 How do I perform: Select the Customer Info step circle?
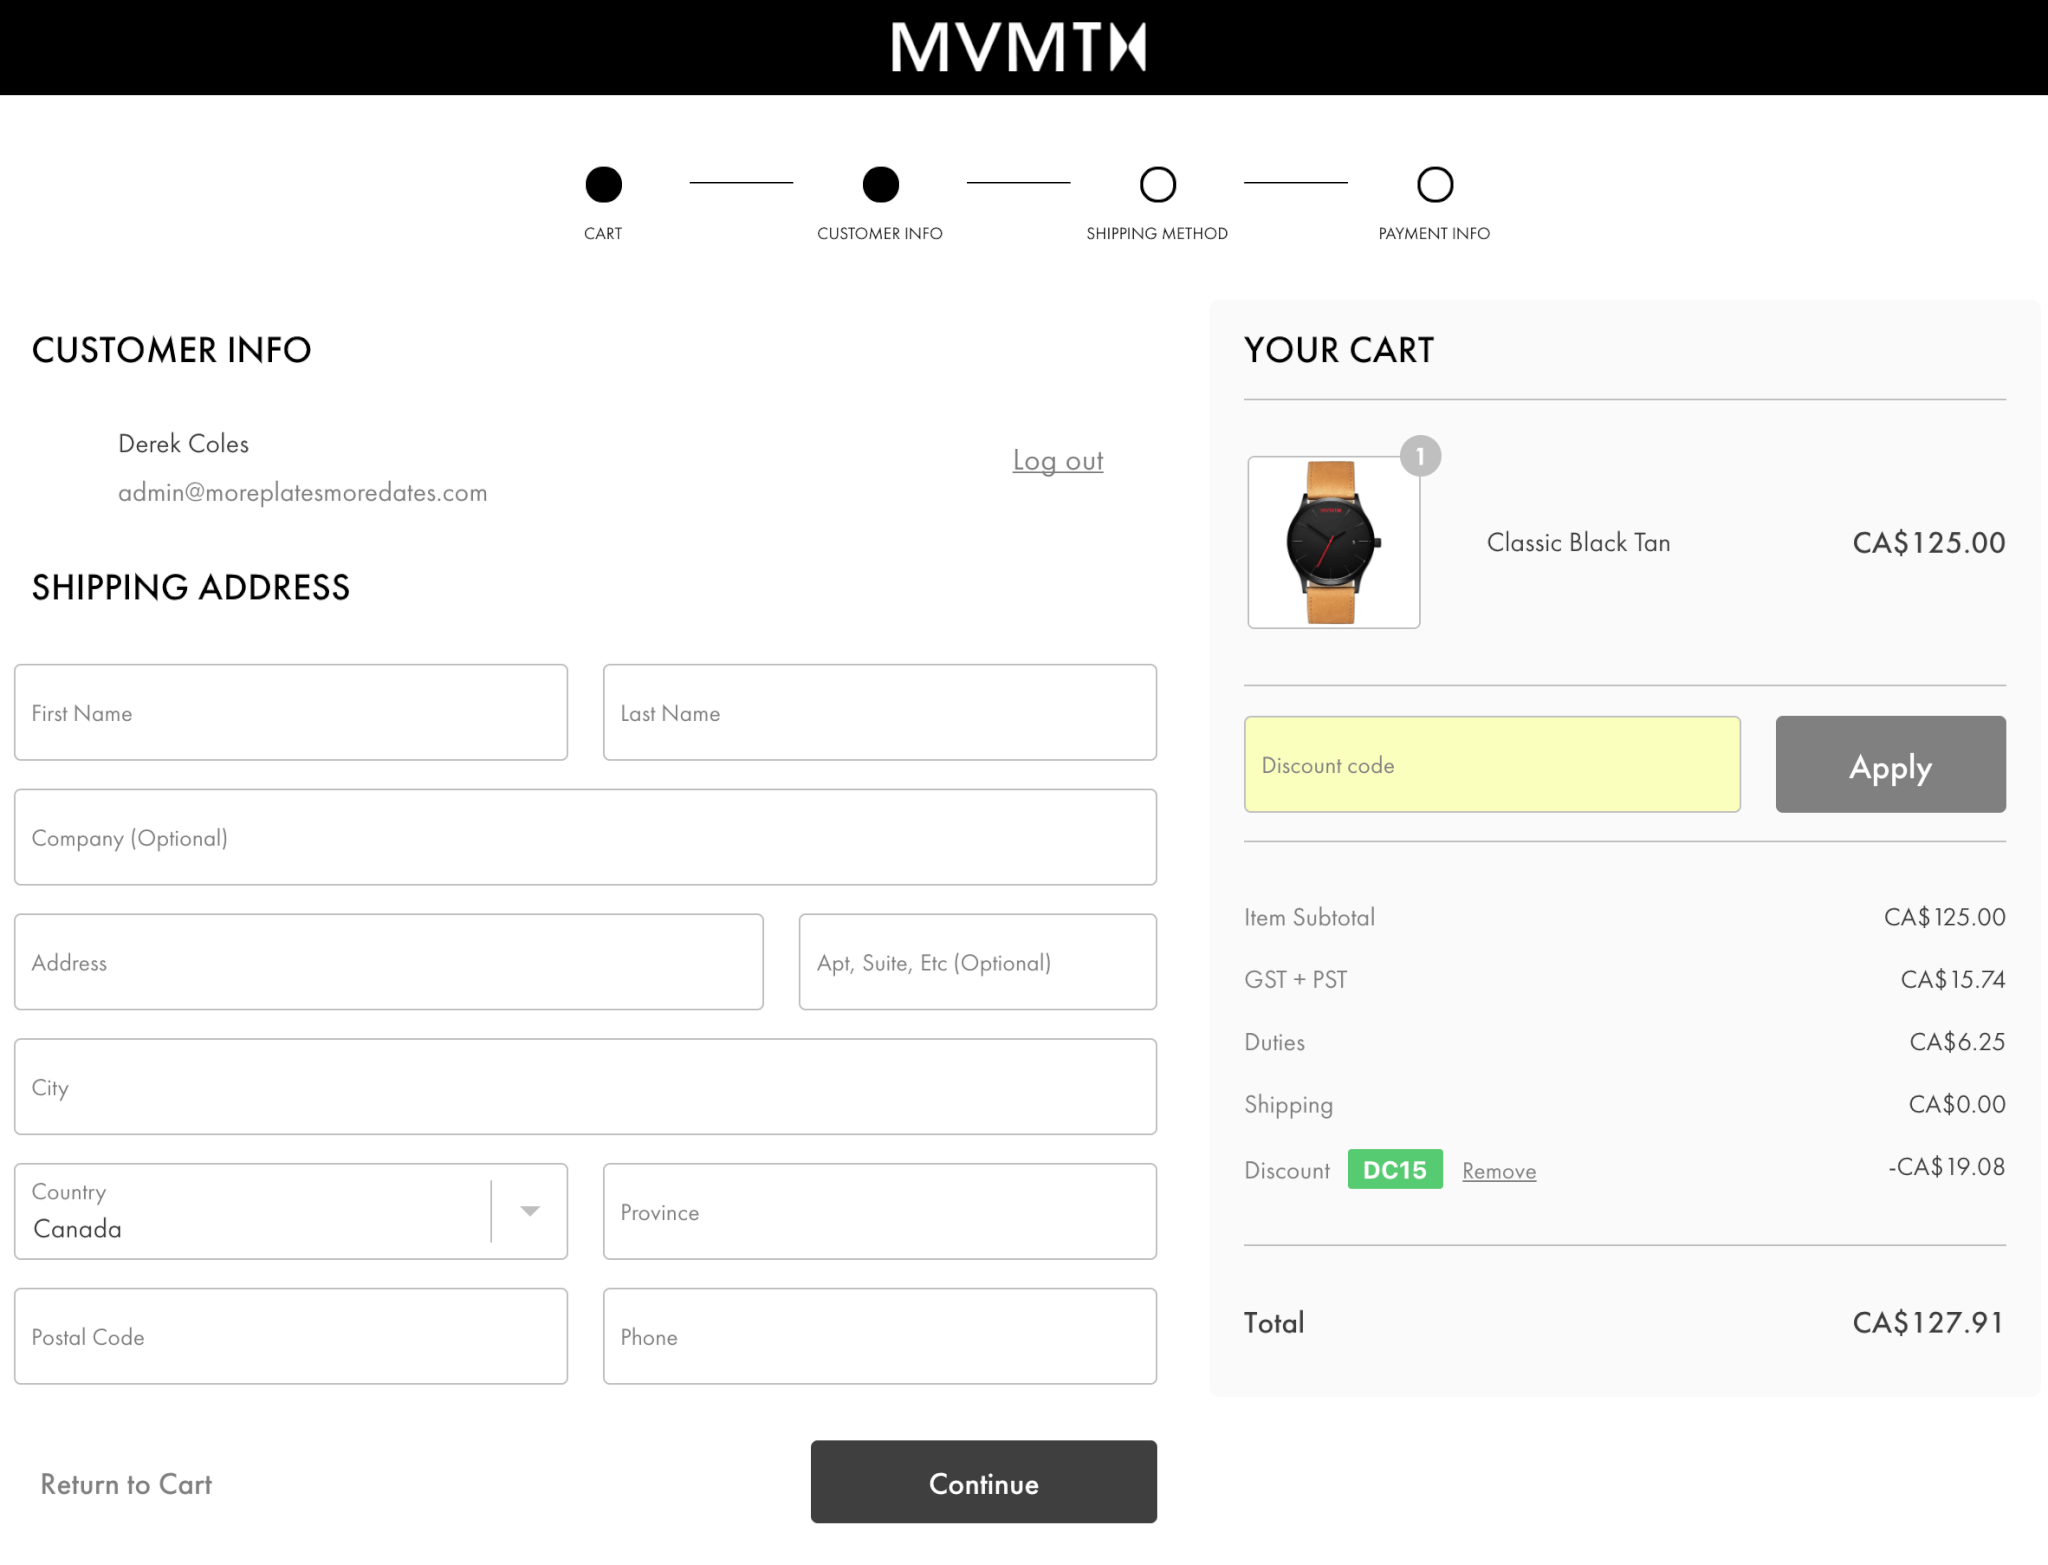pyautogui.click(x=880, y=184)
